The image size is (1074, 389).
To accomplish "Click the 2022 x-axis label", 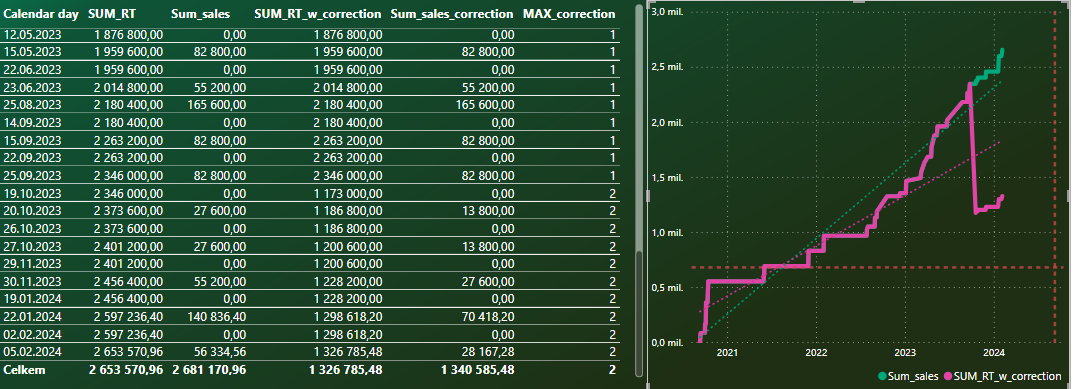I will (x=816, y=353).
